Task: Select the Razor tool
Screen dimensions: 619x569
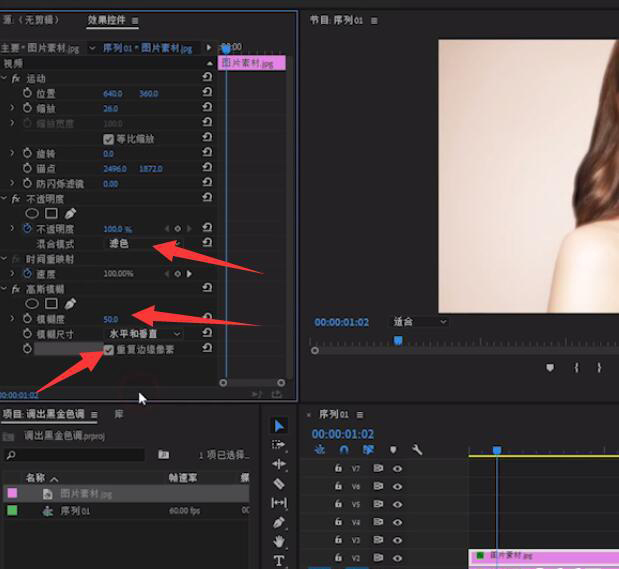Action: pyautogui.click(x=279, y=483)
